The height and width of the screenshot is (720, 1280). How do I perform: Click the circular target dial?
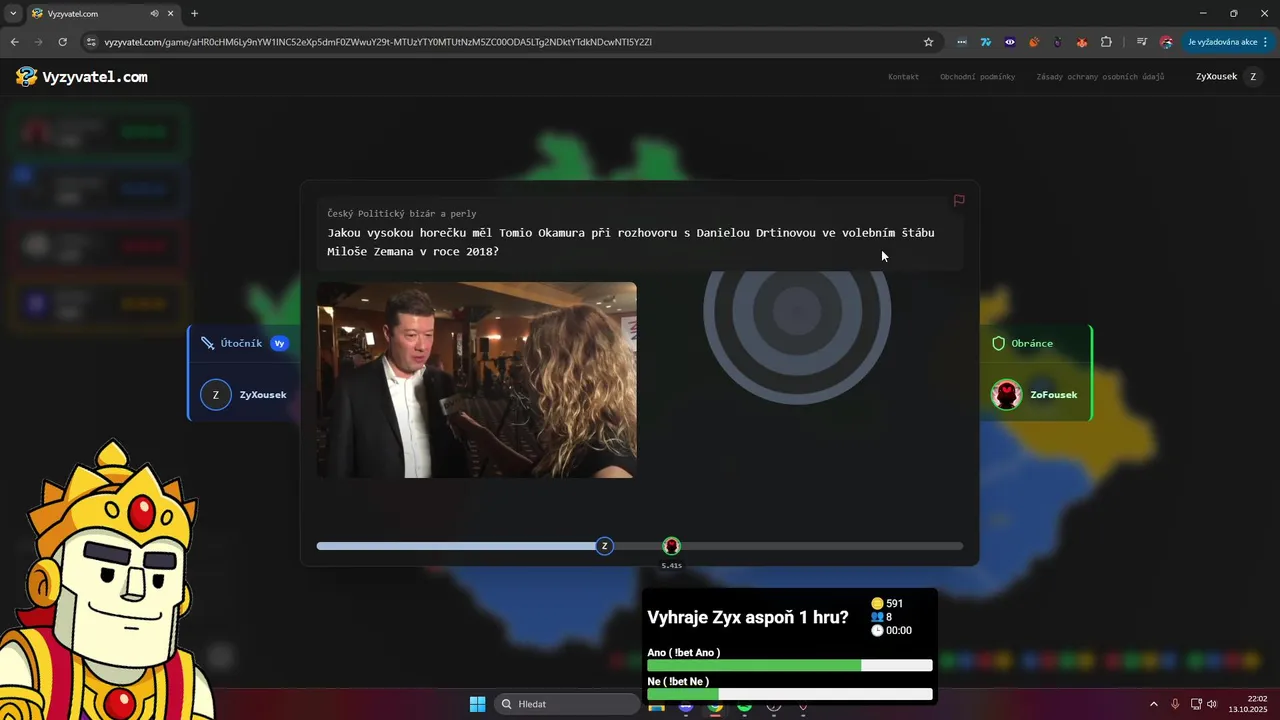point(797,313)
